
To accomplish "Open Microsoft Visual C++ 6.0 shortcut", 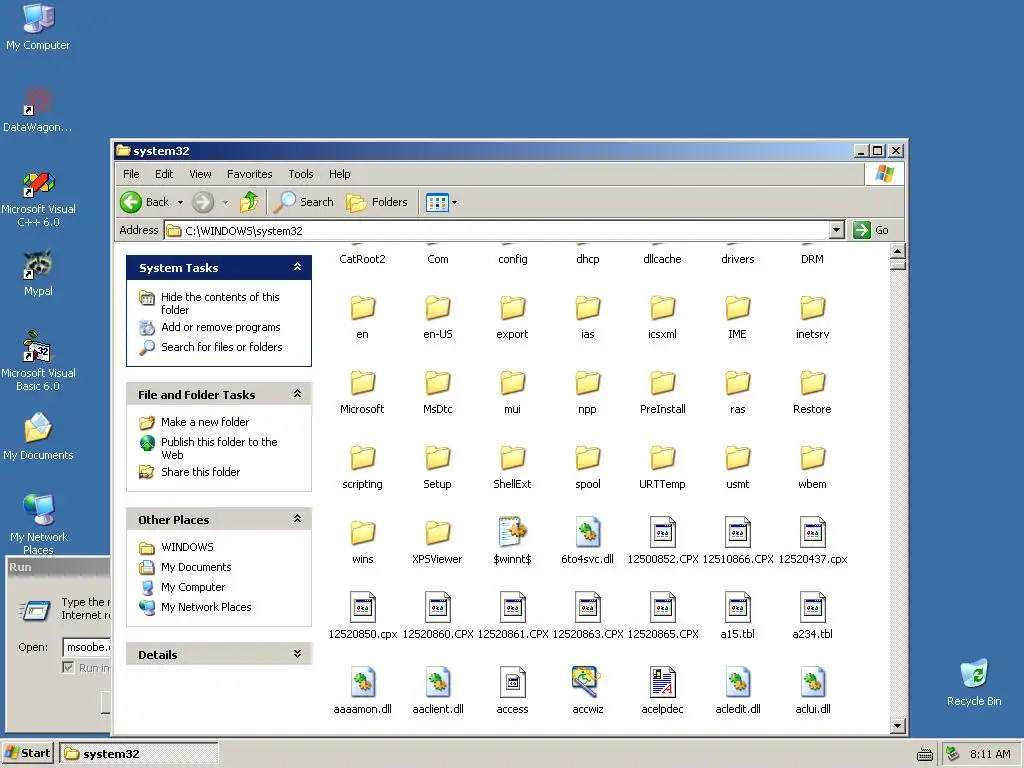I will tap(38, 199).
